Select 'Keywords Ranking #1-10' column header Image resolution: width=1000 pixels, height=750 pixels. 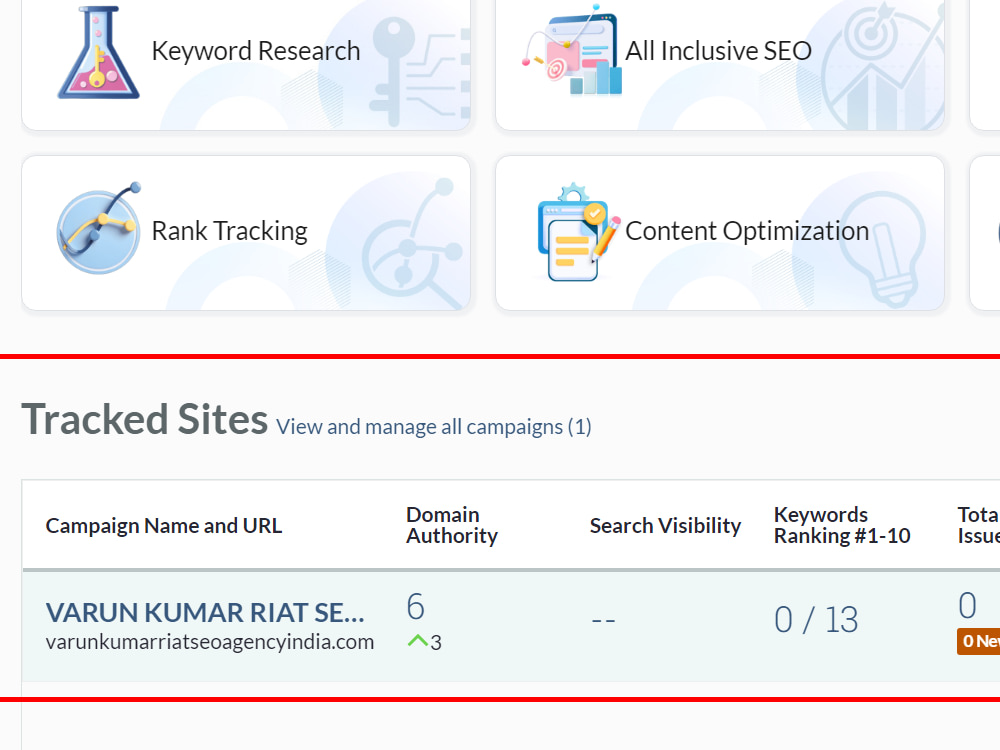tap(842, 525)
